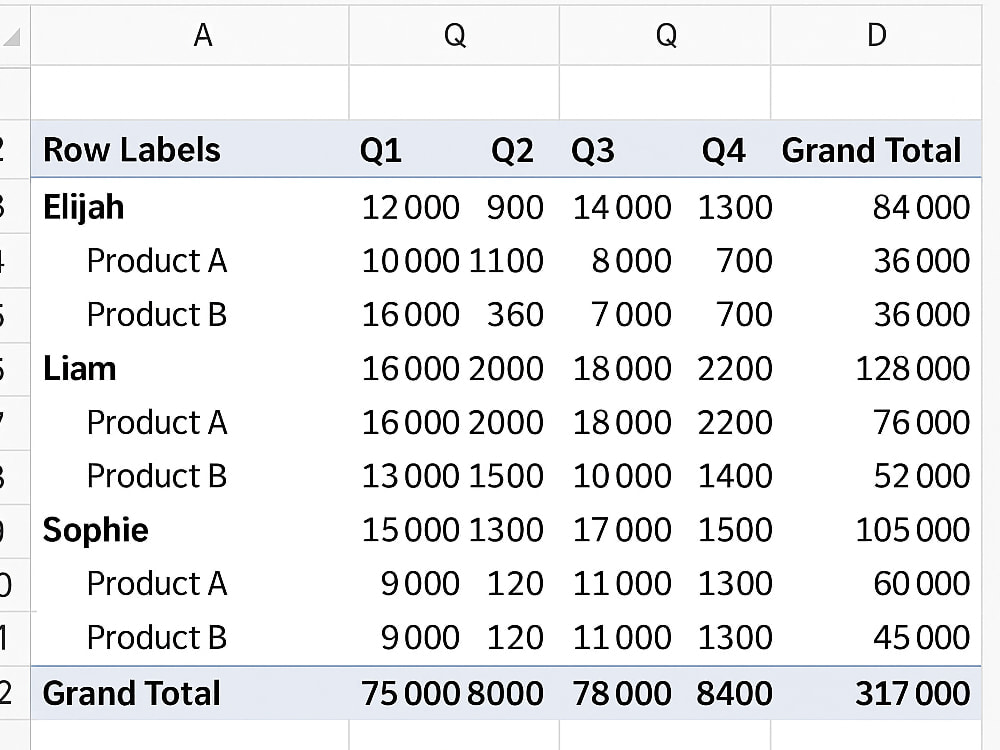Select Liam's 128 000 grand total cell
The height and width of the screenshot is (750, 1000).
click(913, 369)
